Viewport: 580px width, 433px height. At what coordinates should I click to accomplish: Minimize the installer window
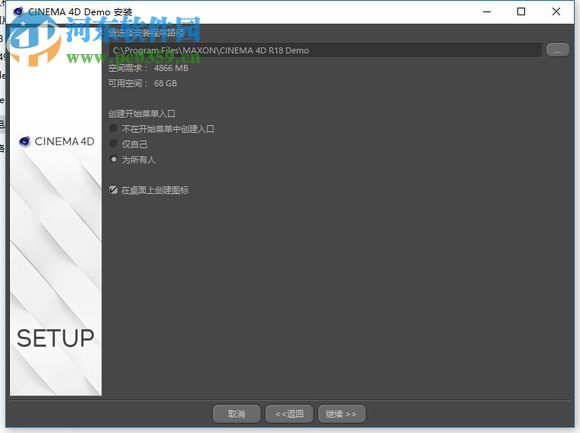(x=487, y=12)
